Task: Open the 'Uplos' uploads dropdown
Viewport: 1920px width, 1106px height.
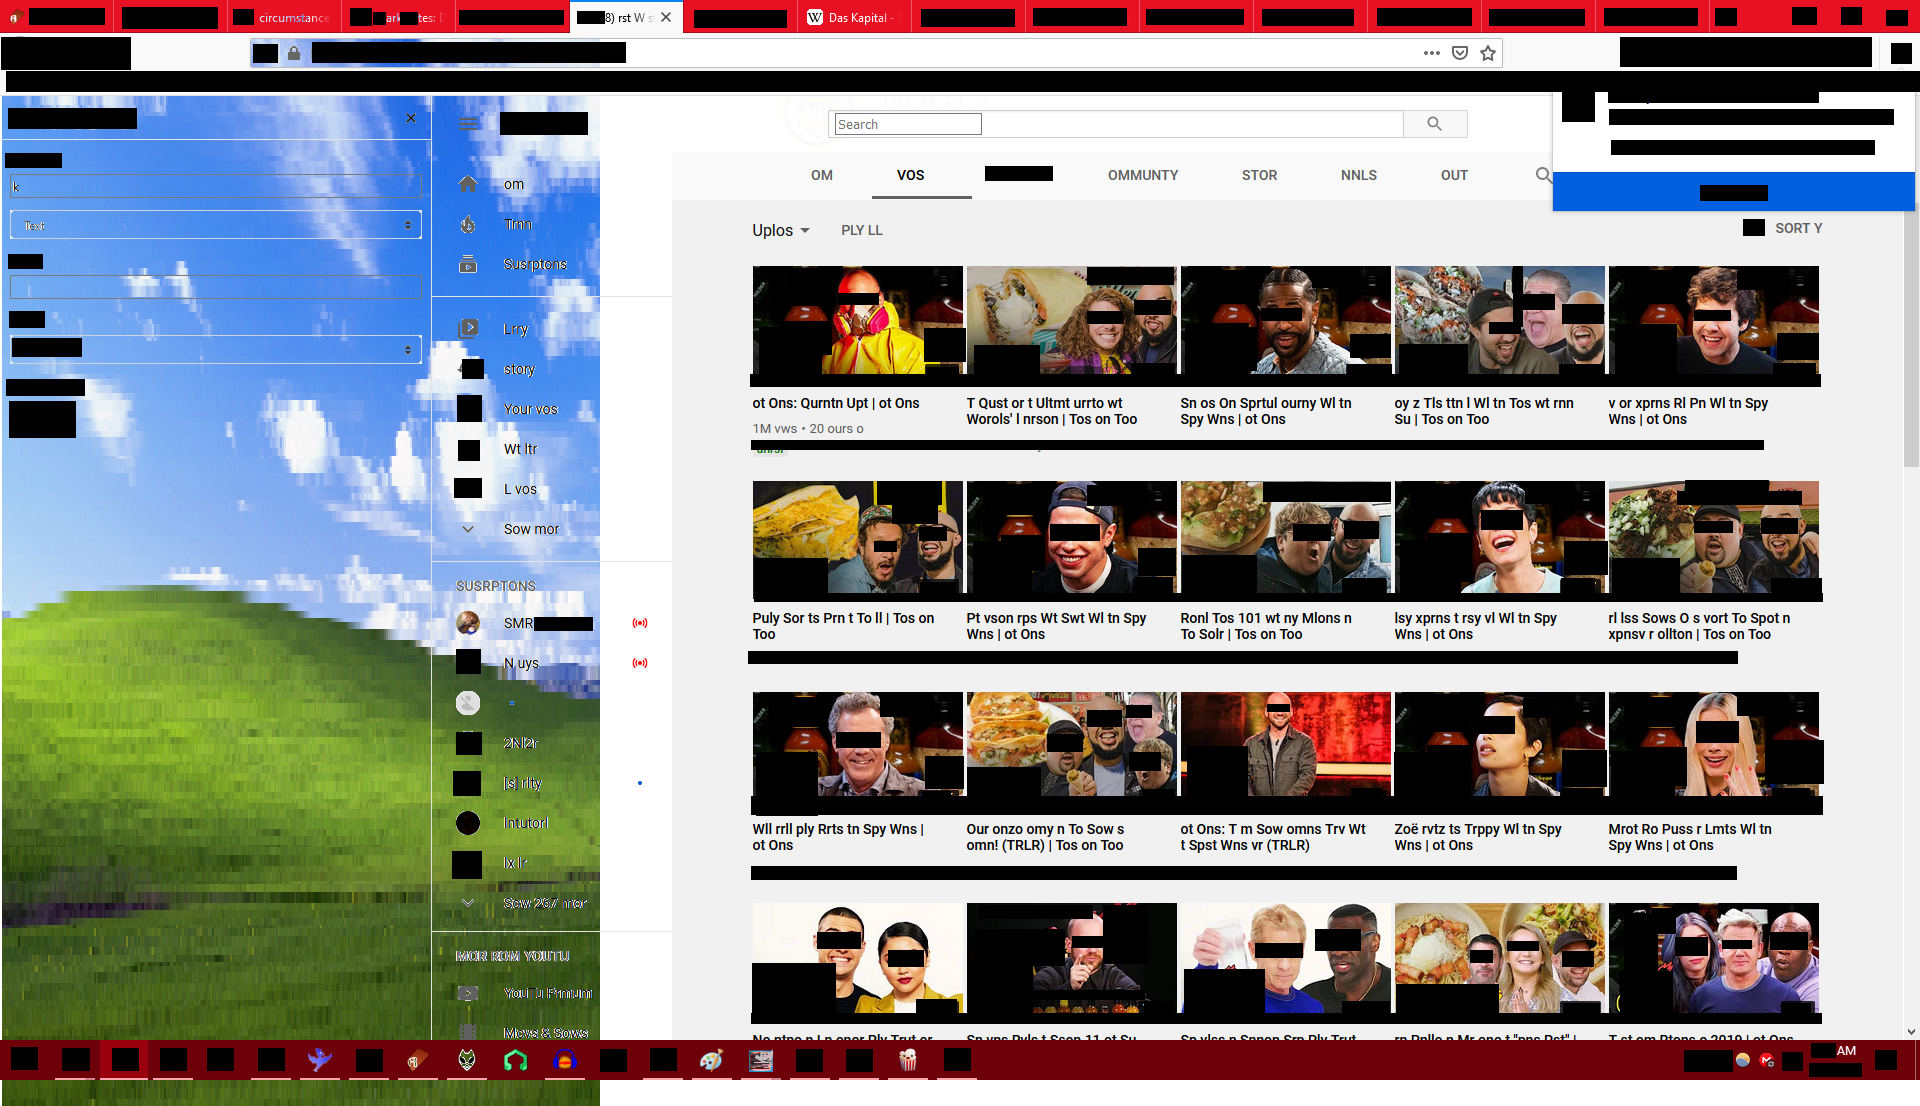Action: 780,230
